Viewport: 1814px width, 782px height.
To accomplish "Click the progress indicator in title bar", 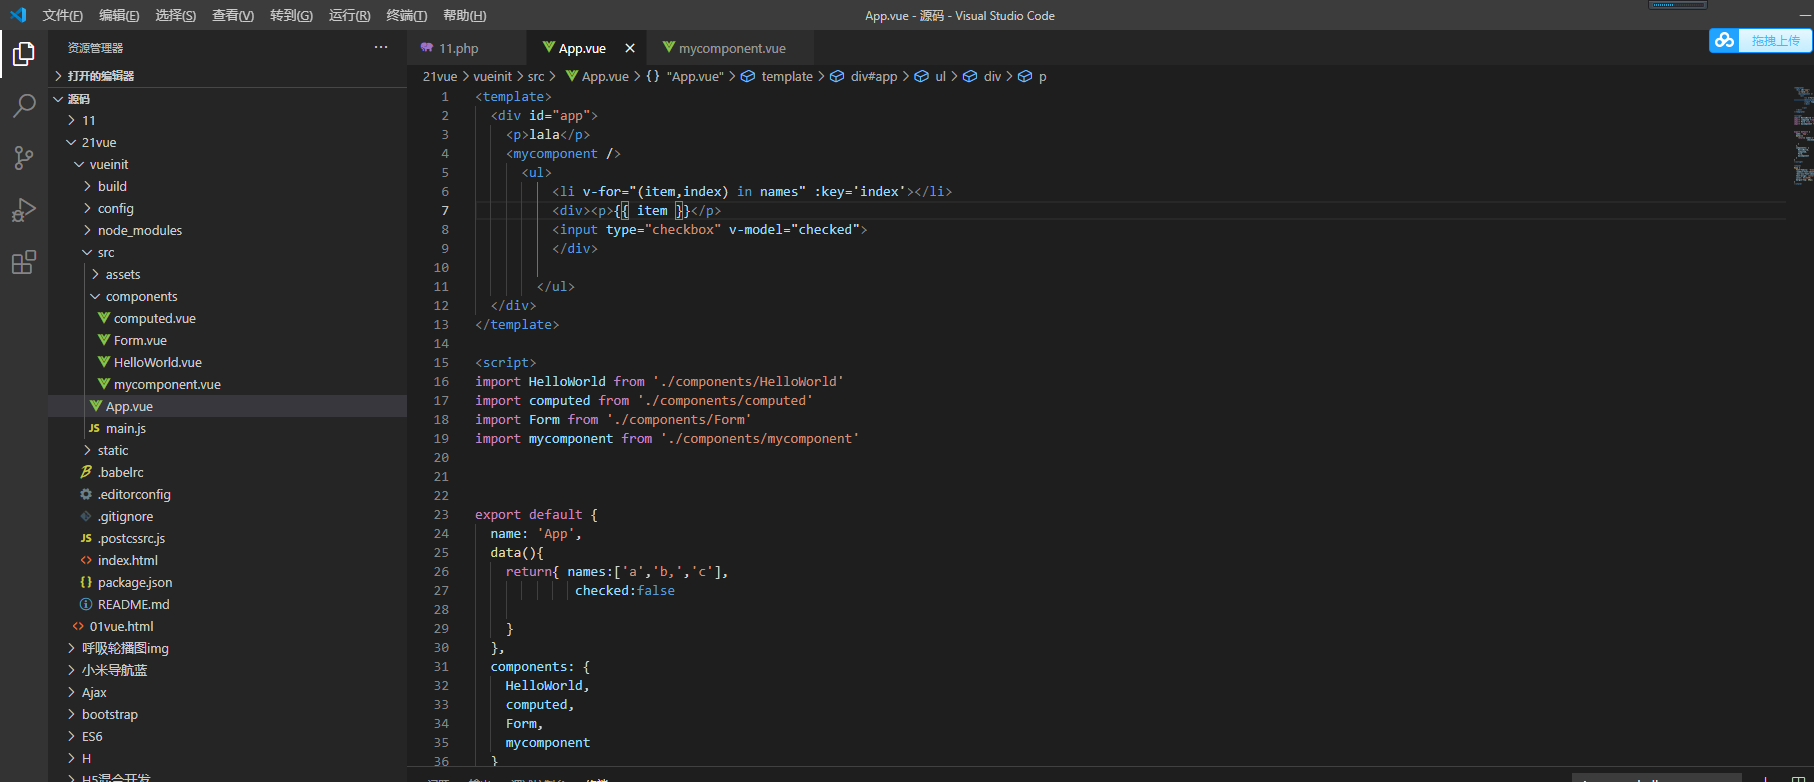I will click(x=1677, y=5).
